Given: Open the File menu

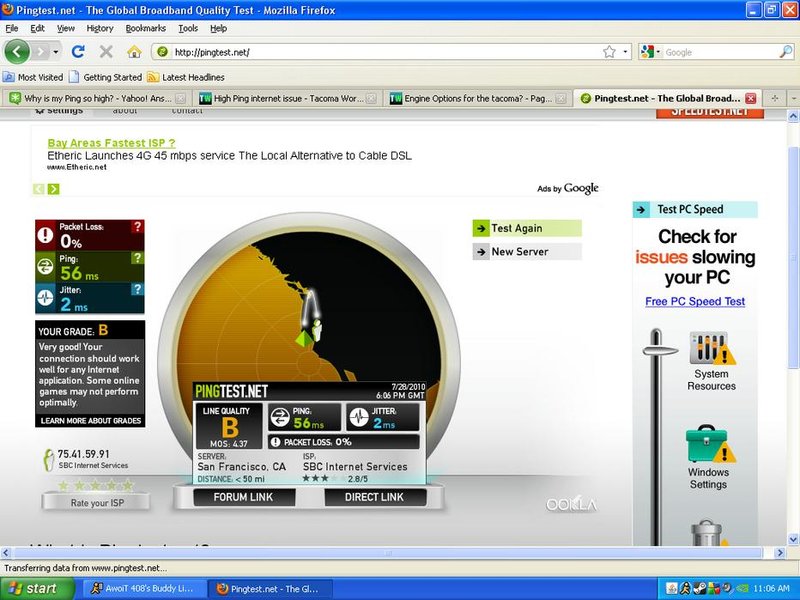Looking at the screenshot, I should coord(12,29).
